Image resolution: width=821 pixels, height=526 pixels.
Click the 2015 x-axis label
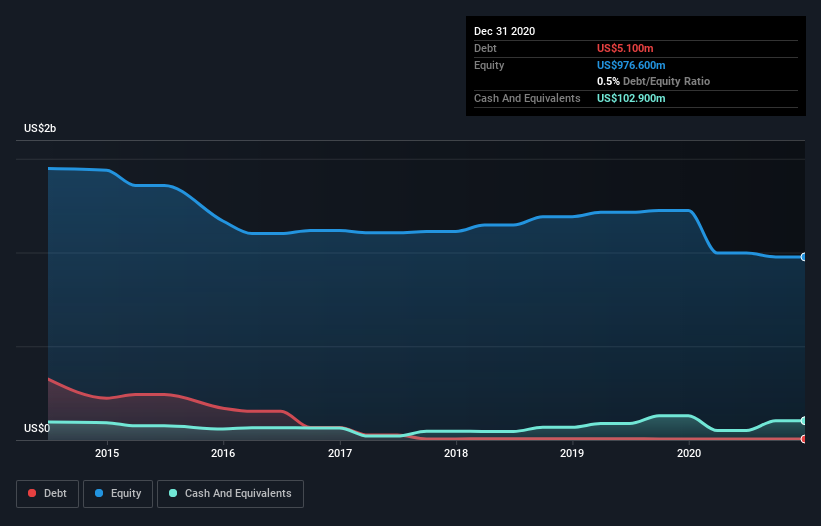[x=107, y=453]
